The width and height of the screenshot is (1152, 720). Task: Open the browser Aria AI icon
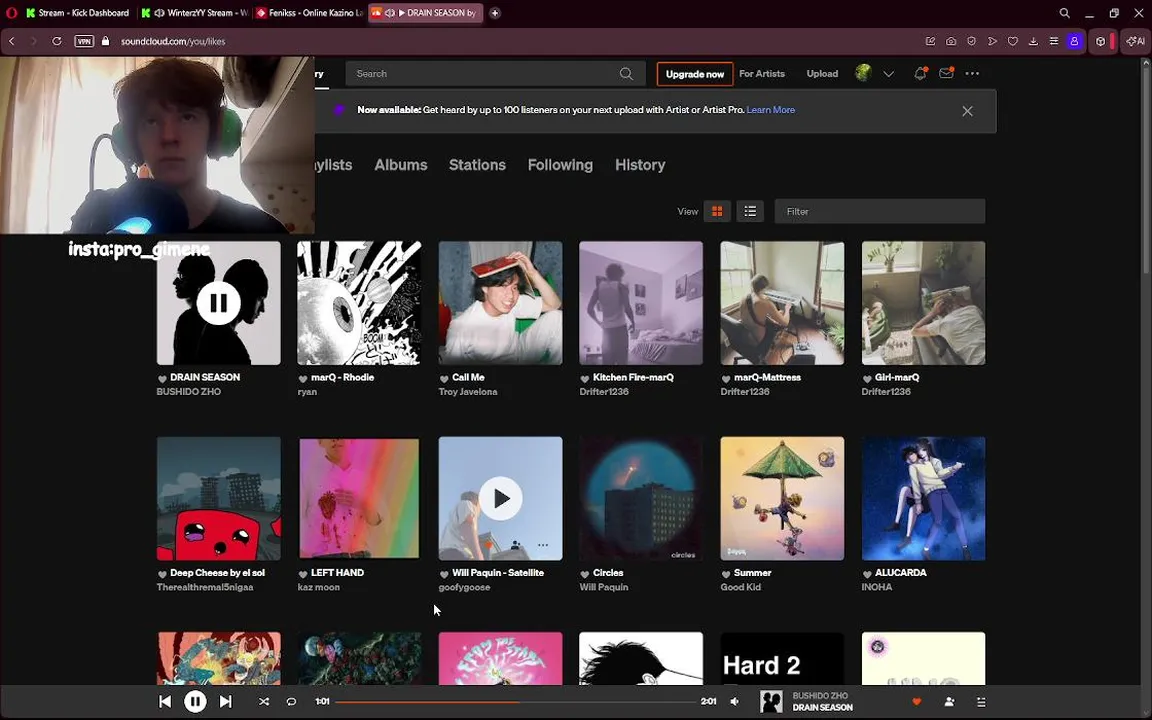[x=1136, y=41]
